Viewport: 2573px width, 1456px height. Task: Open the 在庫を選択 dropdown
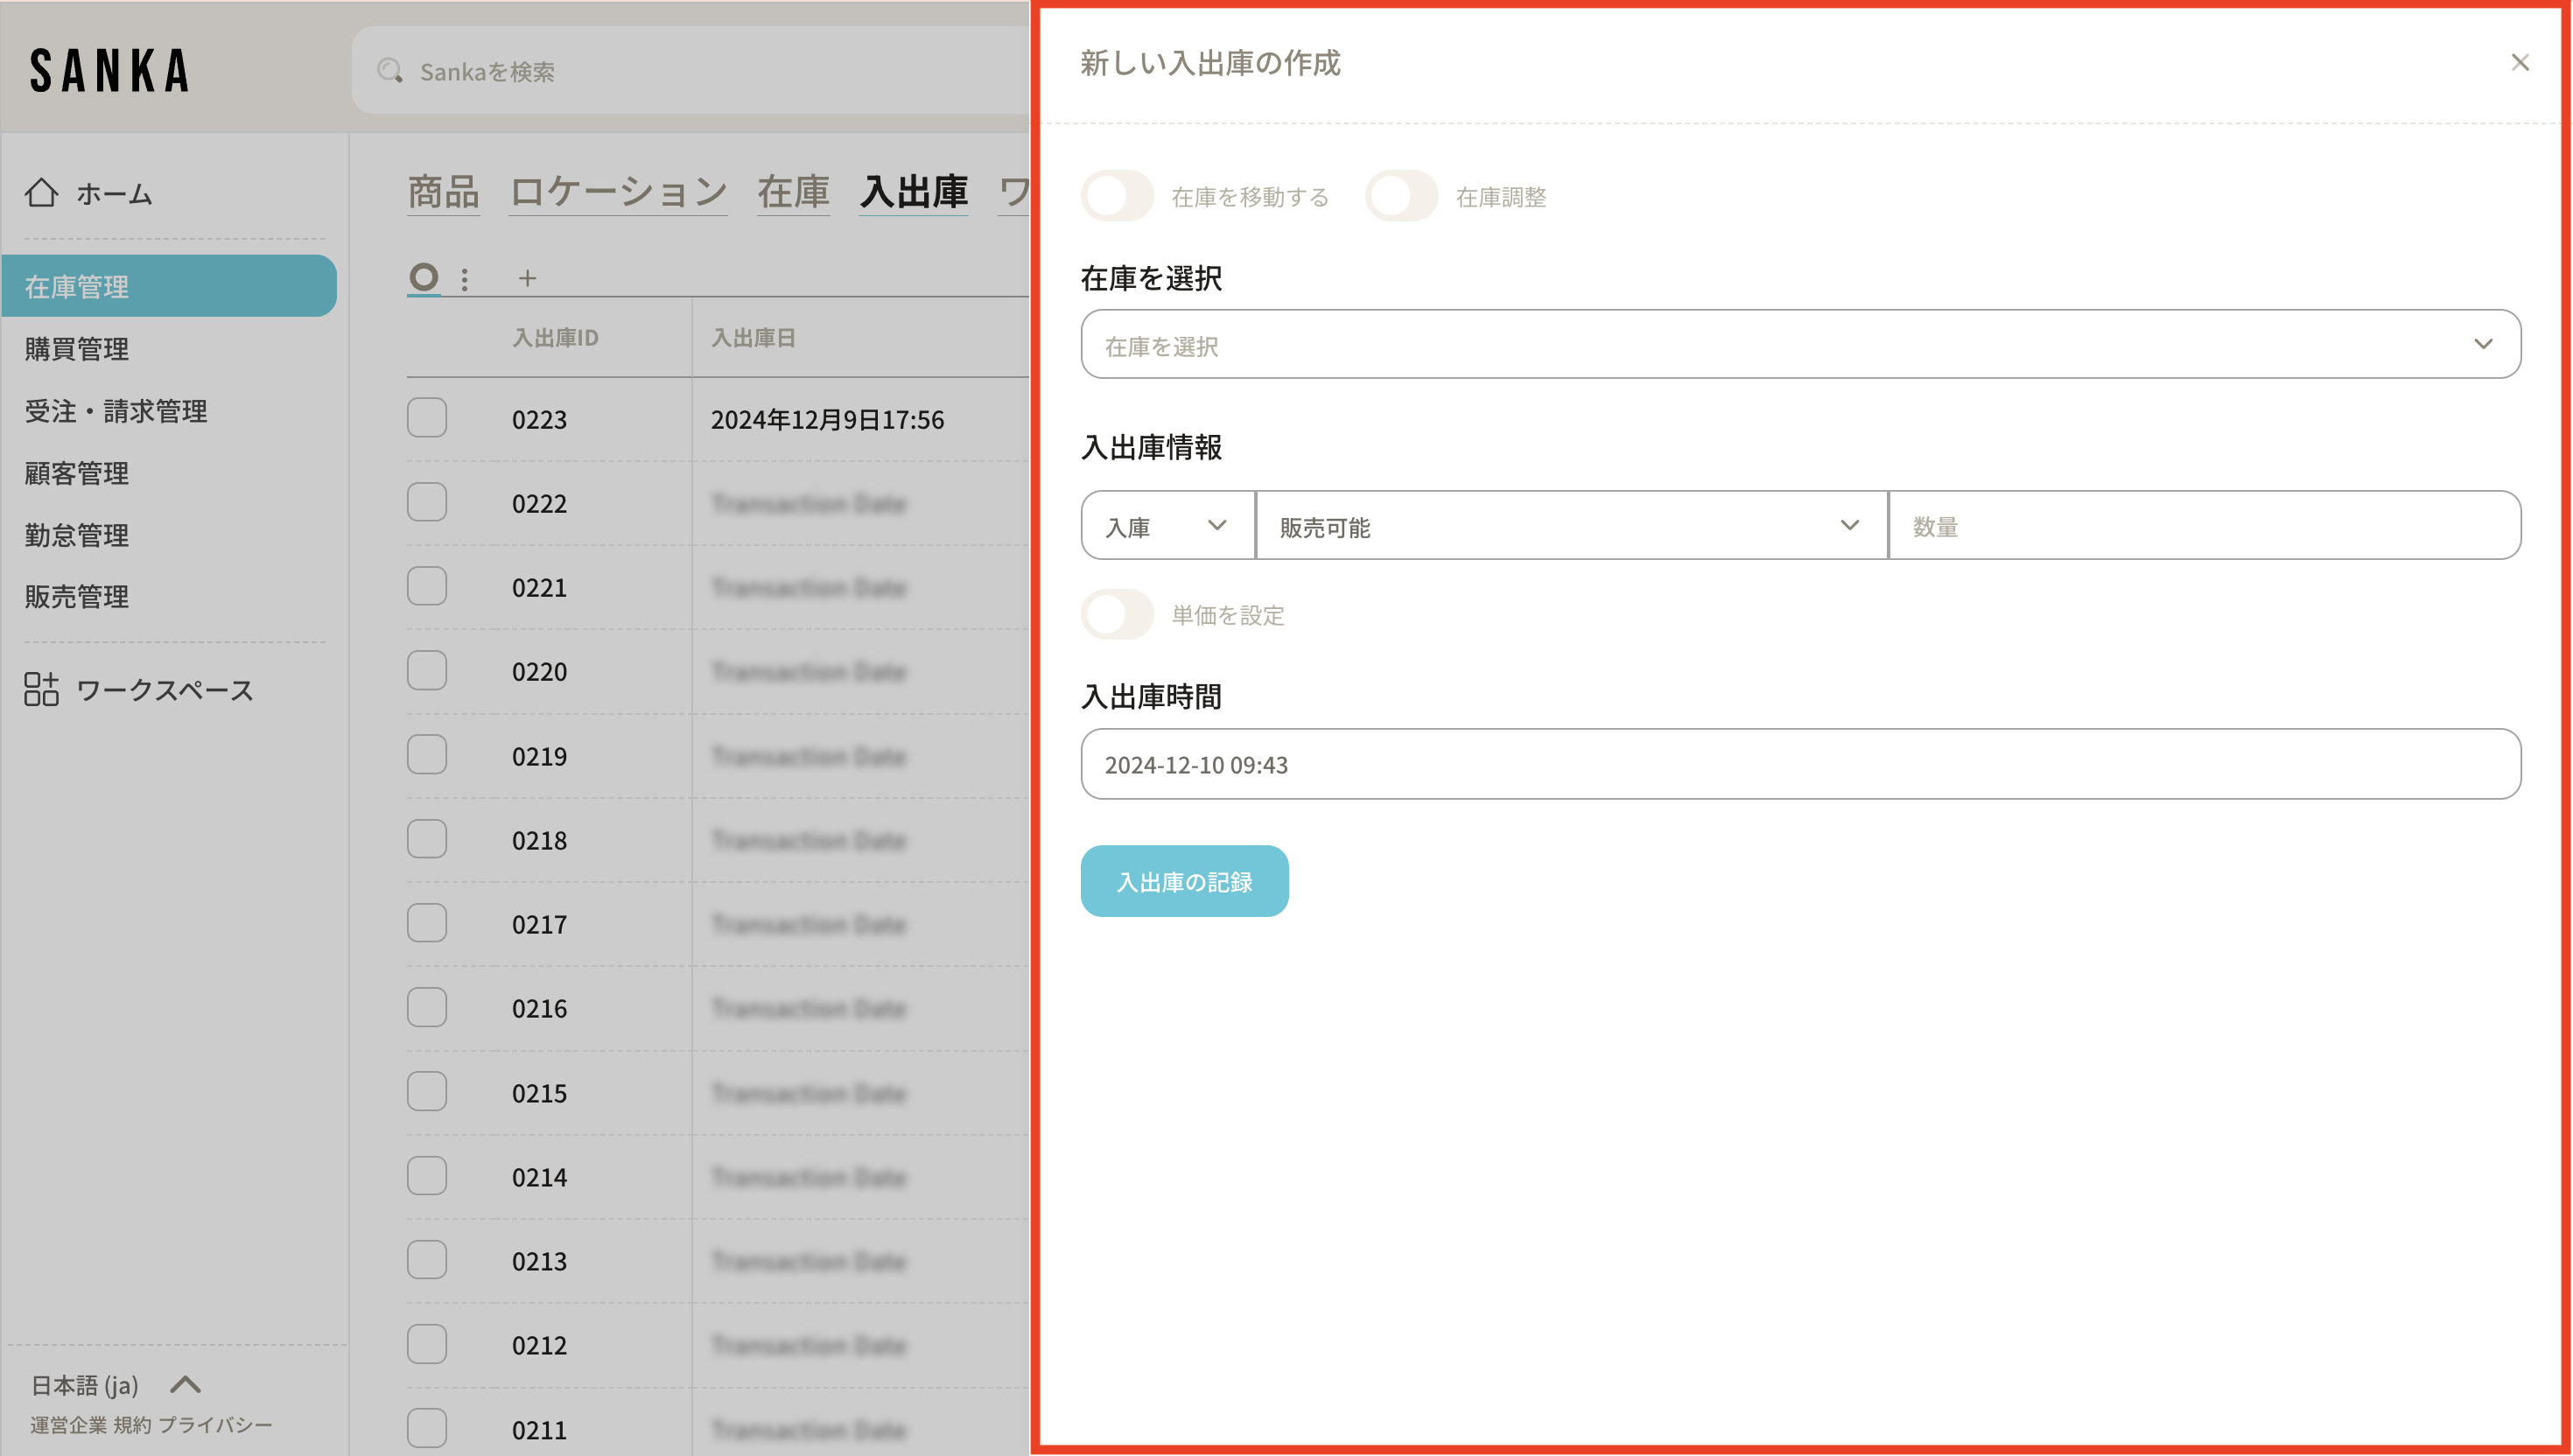click(1799, 344)
